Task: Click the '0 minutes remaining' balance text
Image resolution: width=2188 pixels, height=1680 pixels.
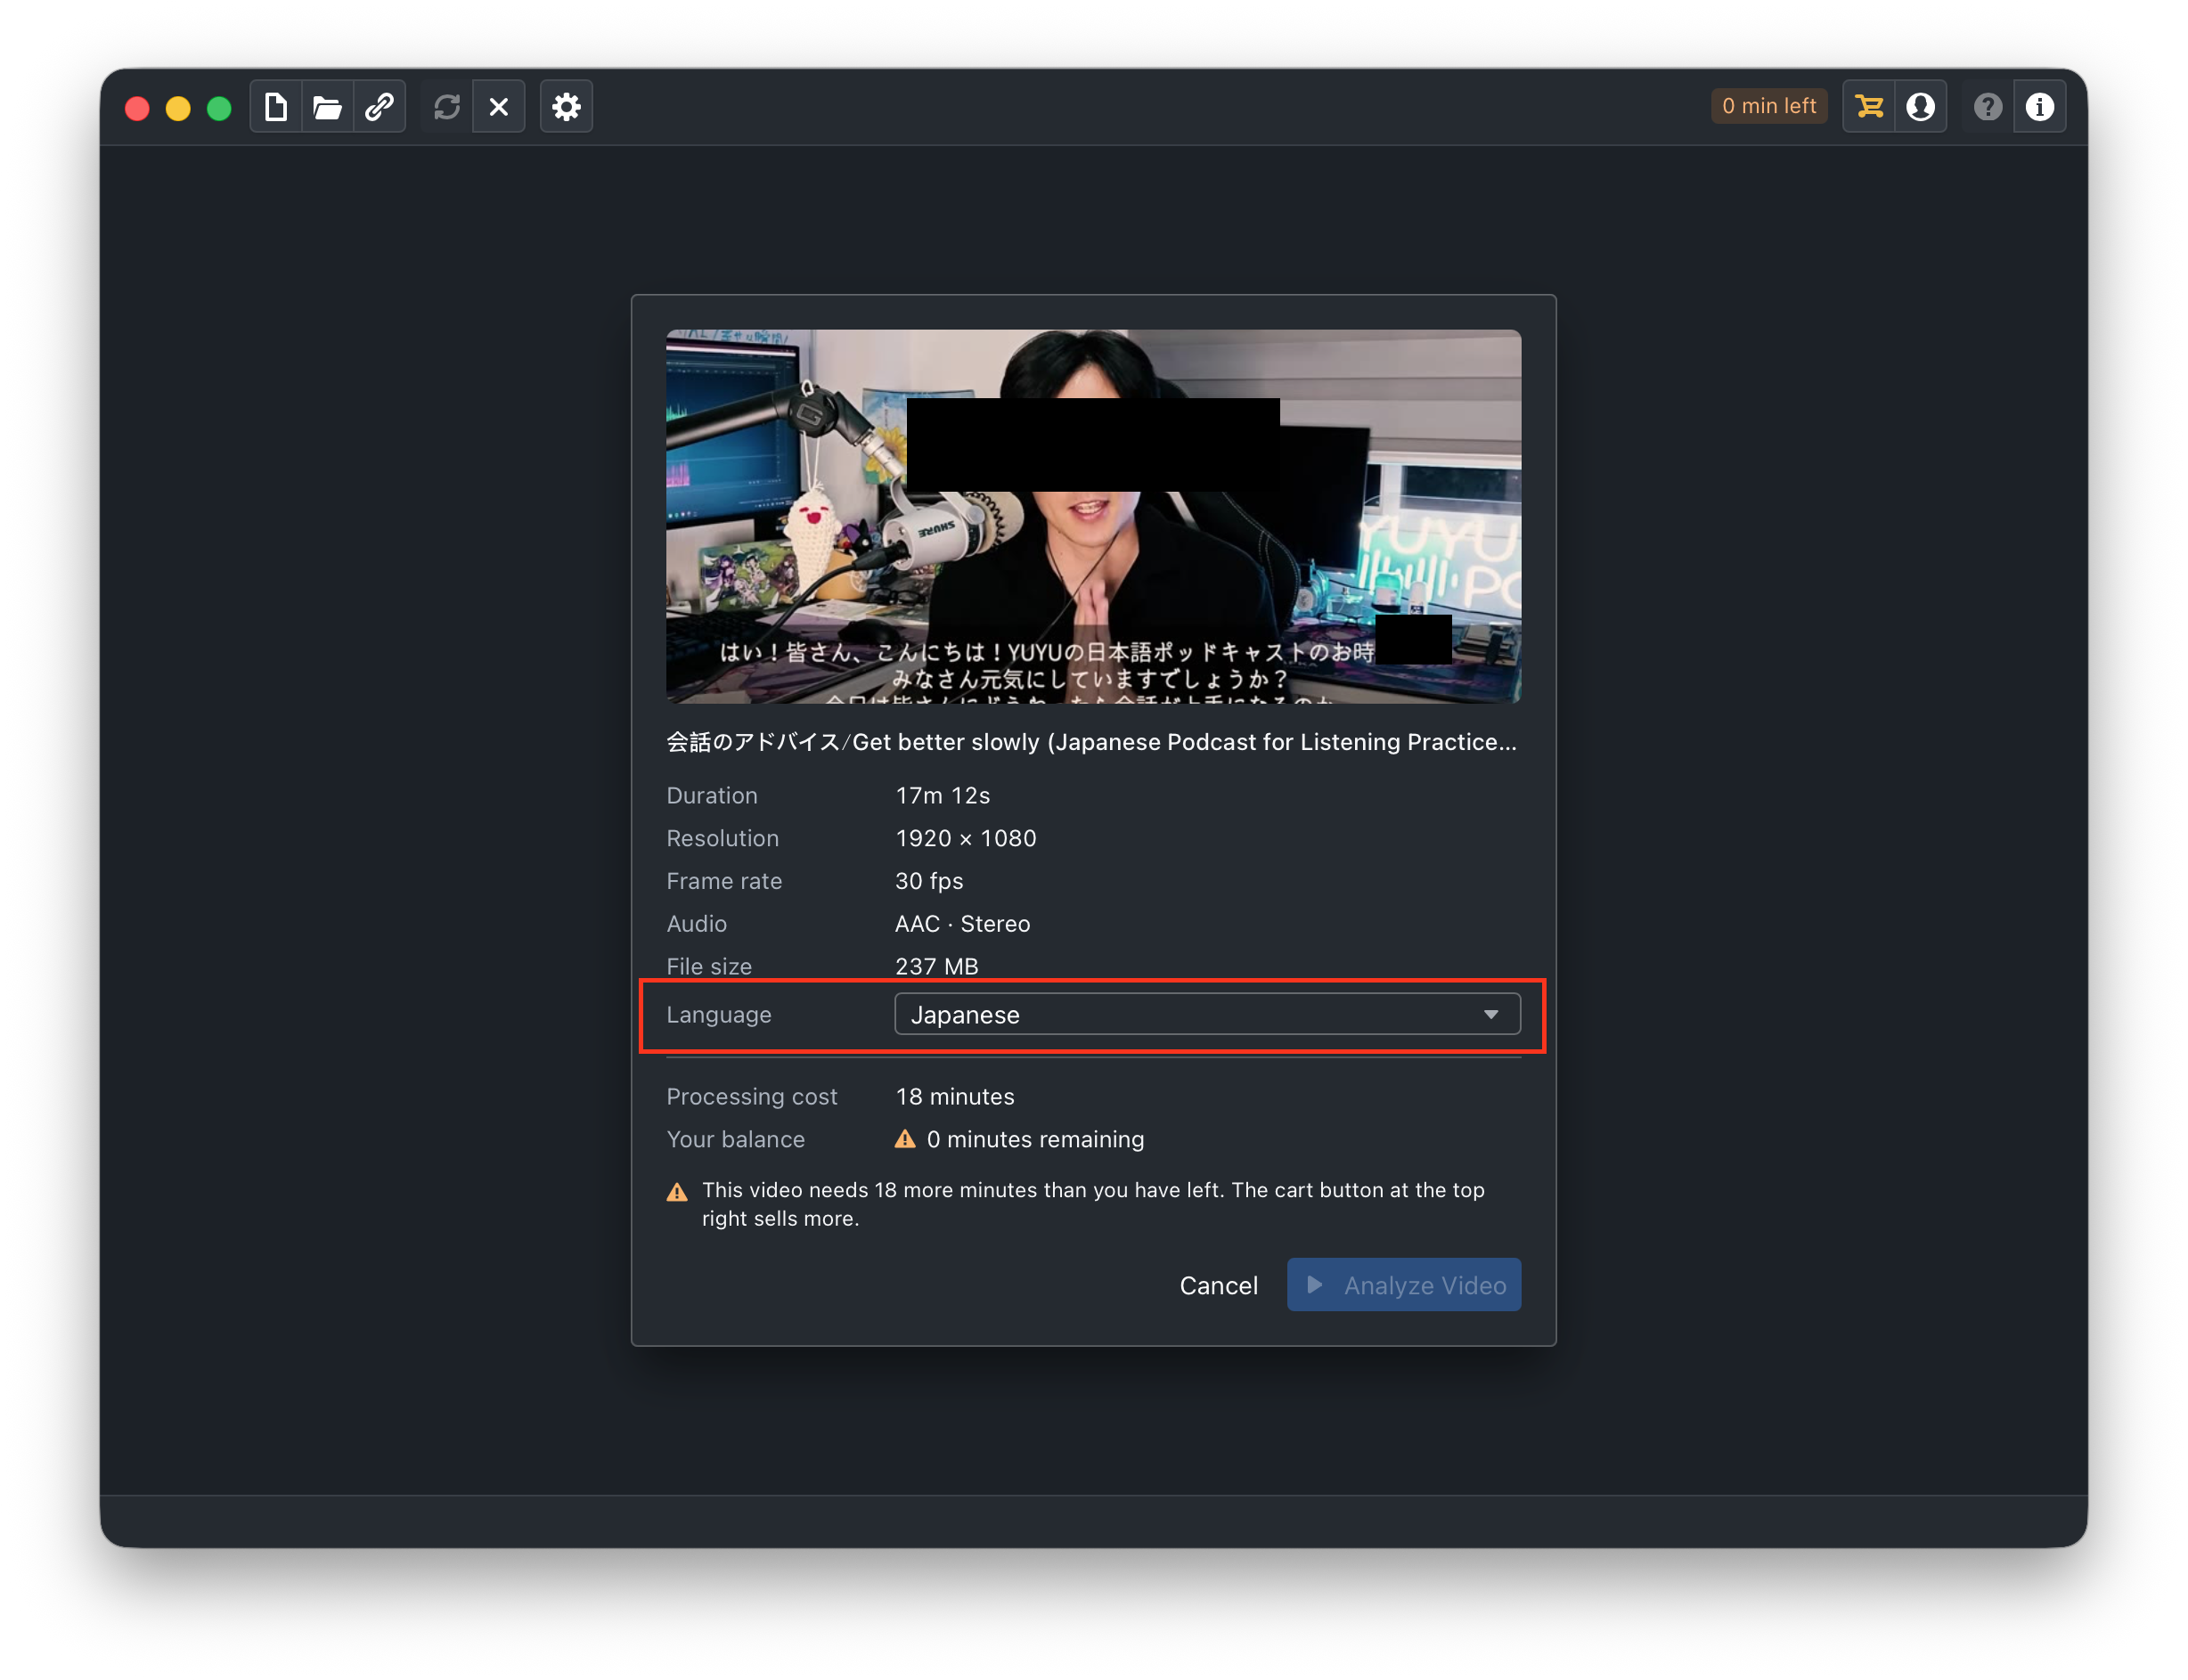Action: tap(1035, 1140)
